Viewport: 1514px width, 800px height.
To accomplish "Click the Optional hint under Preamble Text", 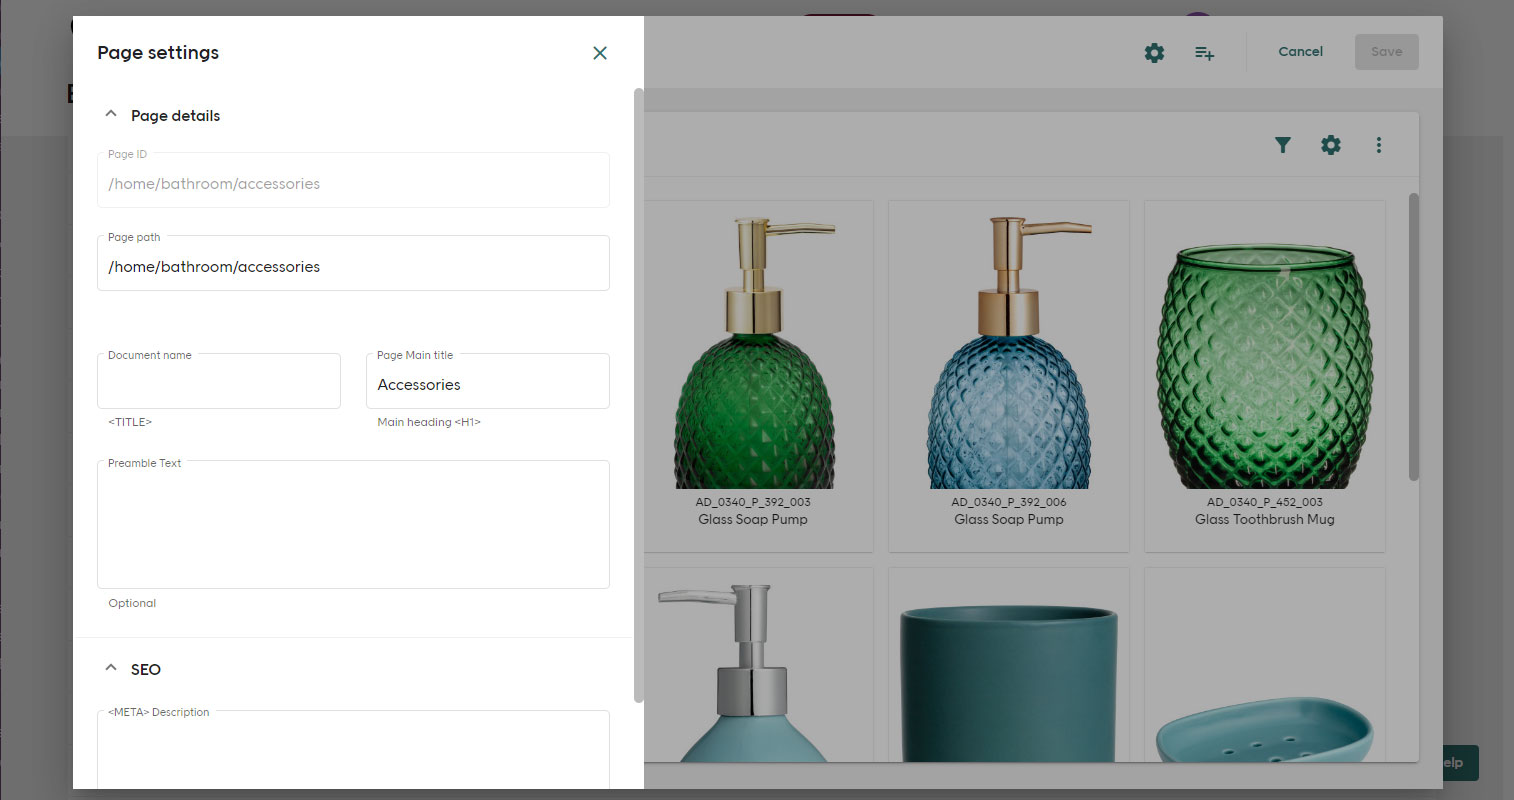I will 132,603.
